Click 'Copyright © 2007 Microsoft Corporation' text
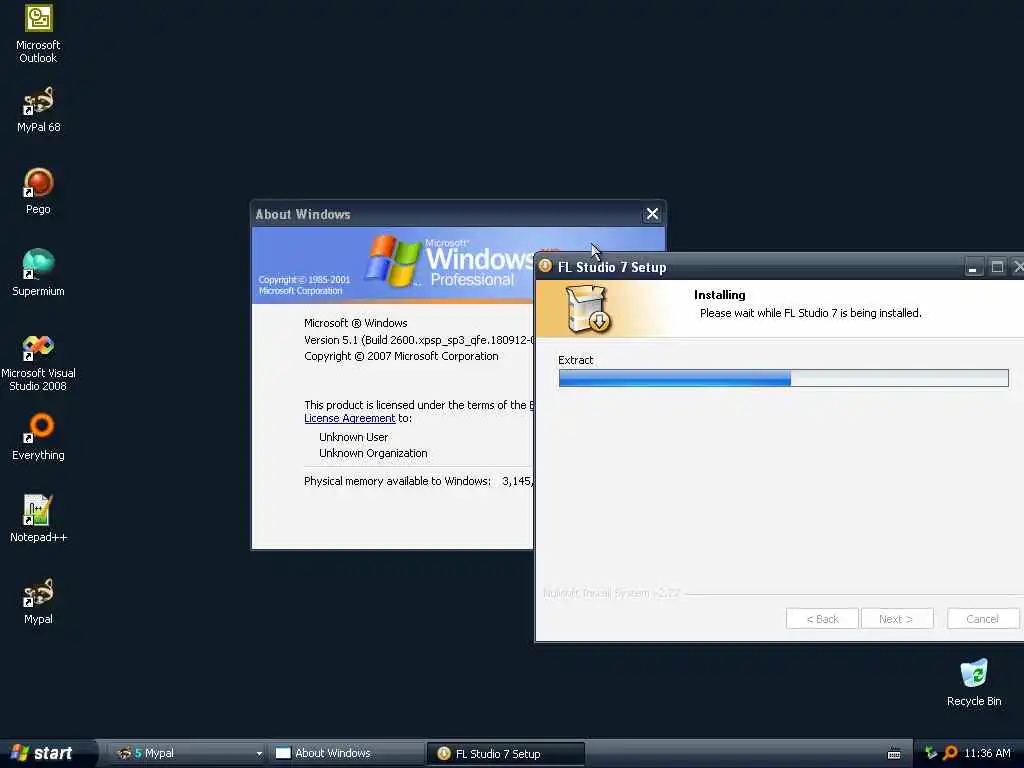The width and height of the screenshot is (1024, 768). point(401,356)
